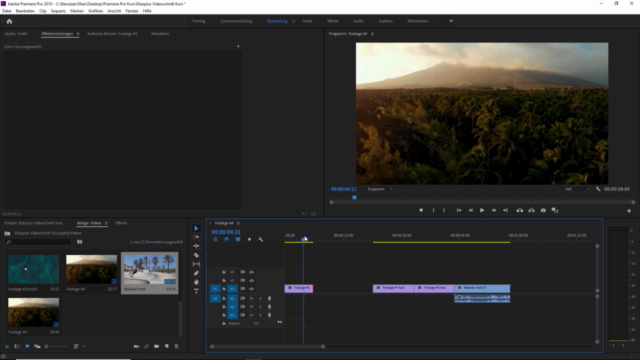
Task: Open Sequenz menu
Action: 58,11
